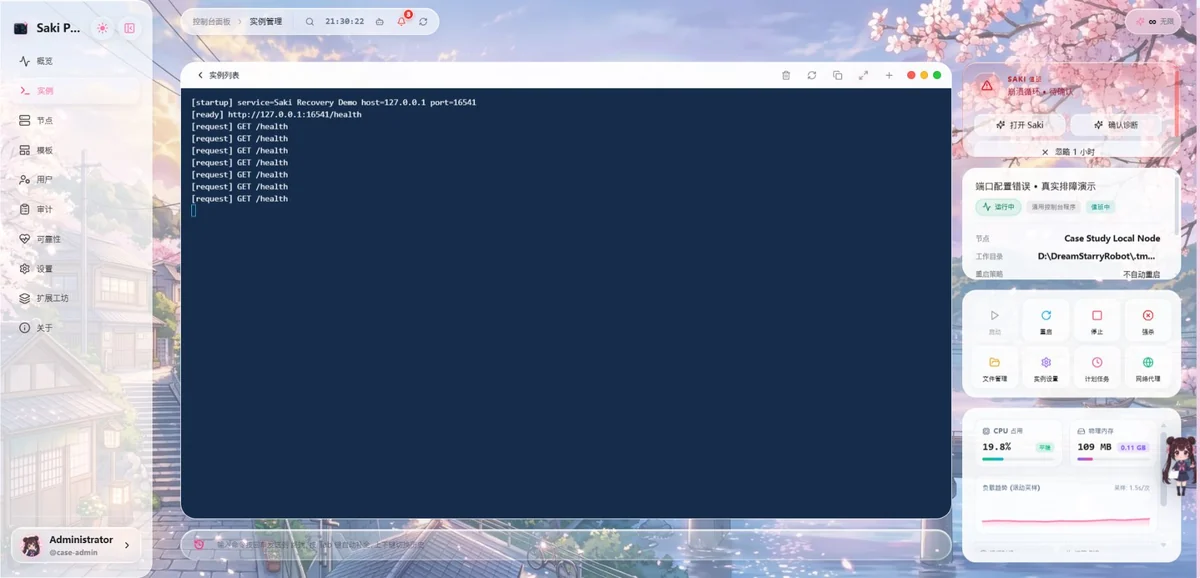The width and height of the screenshot is (1200, 578).
Task: Click the red warning triangle alert icon
Action: [x=987, y=86]
